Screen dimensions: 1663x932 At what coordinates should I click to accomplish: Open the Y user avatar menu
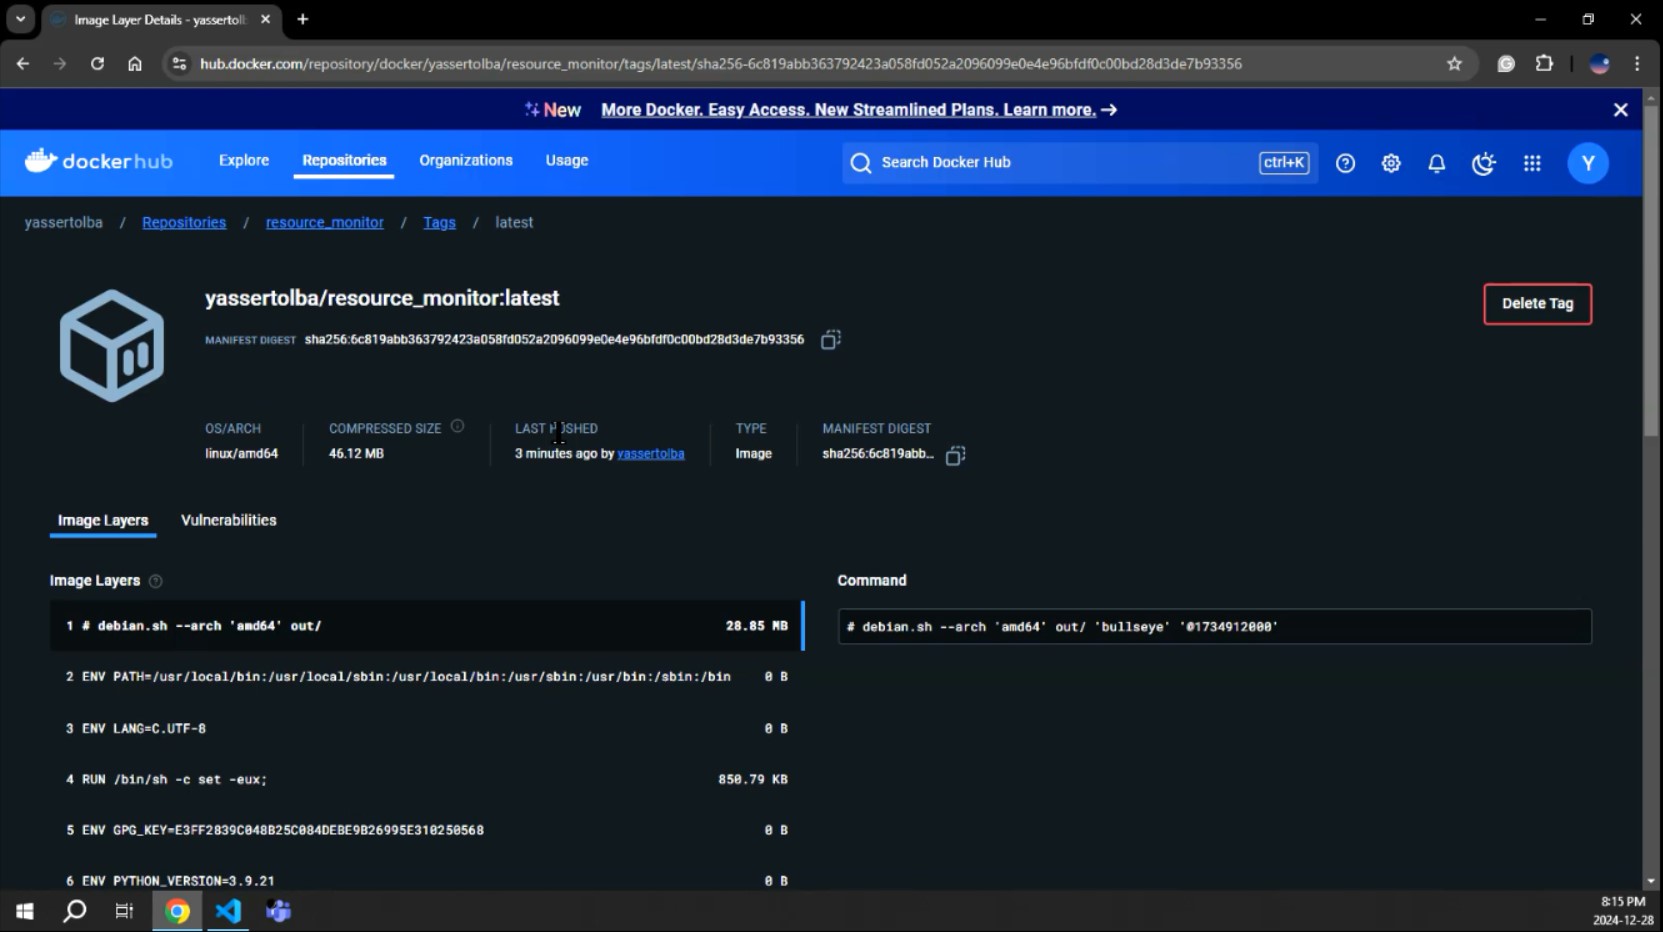tap(1588, 163)
